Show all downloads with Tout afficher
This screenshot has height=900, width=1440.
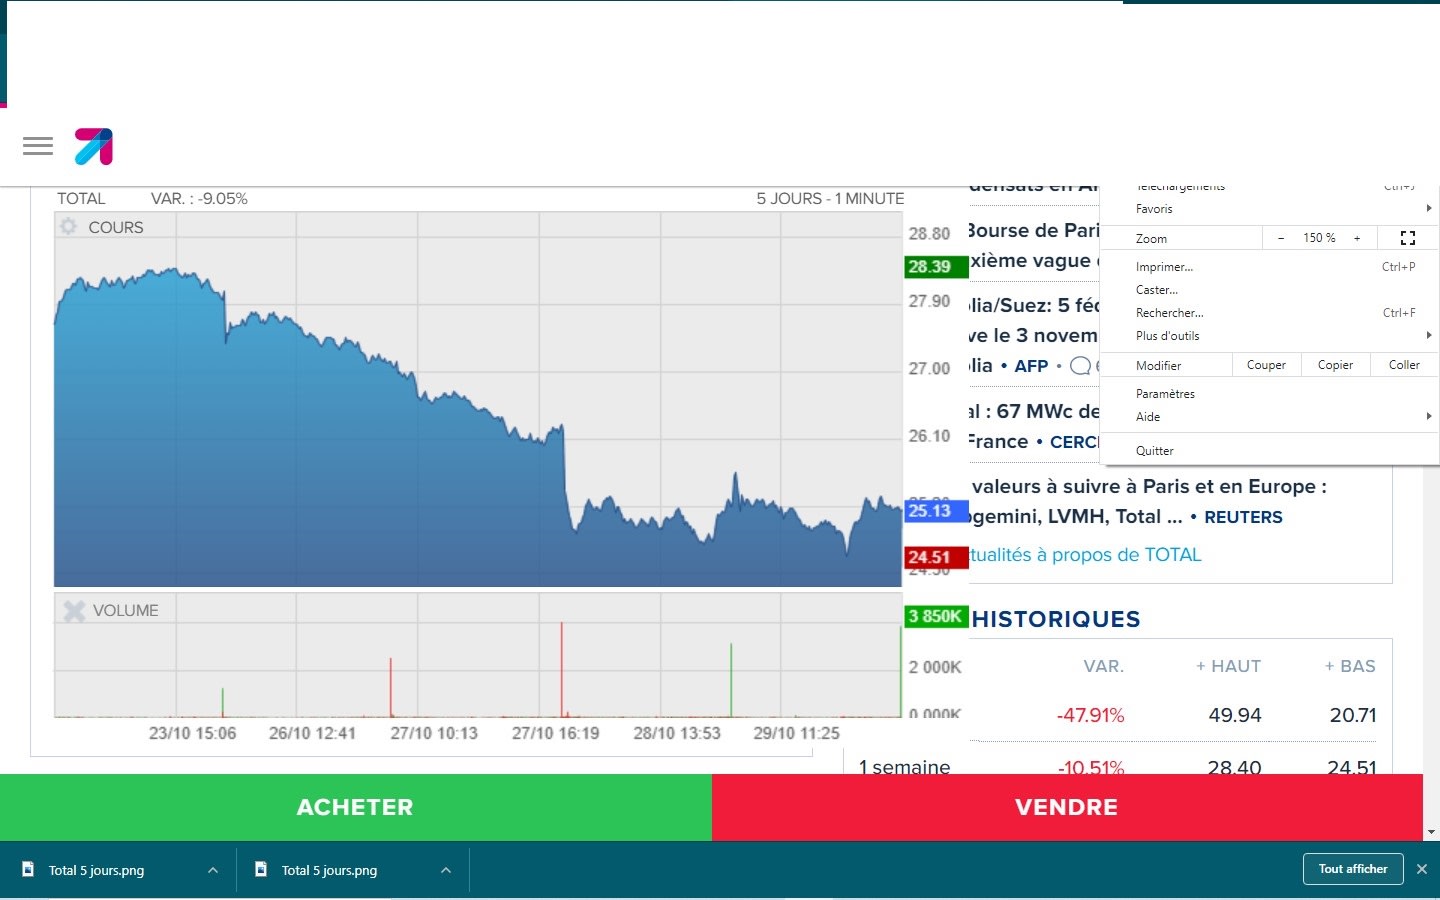1353,869
